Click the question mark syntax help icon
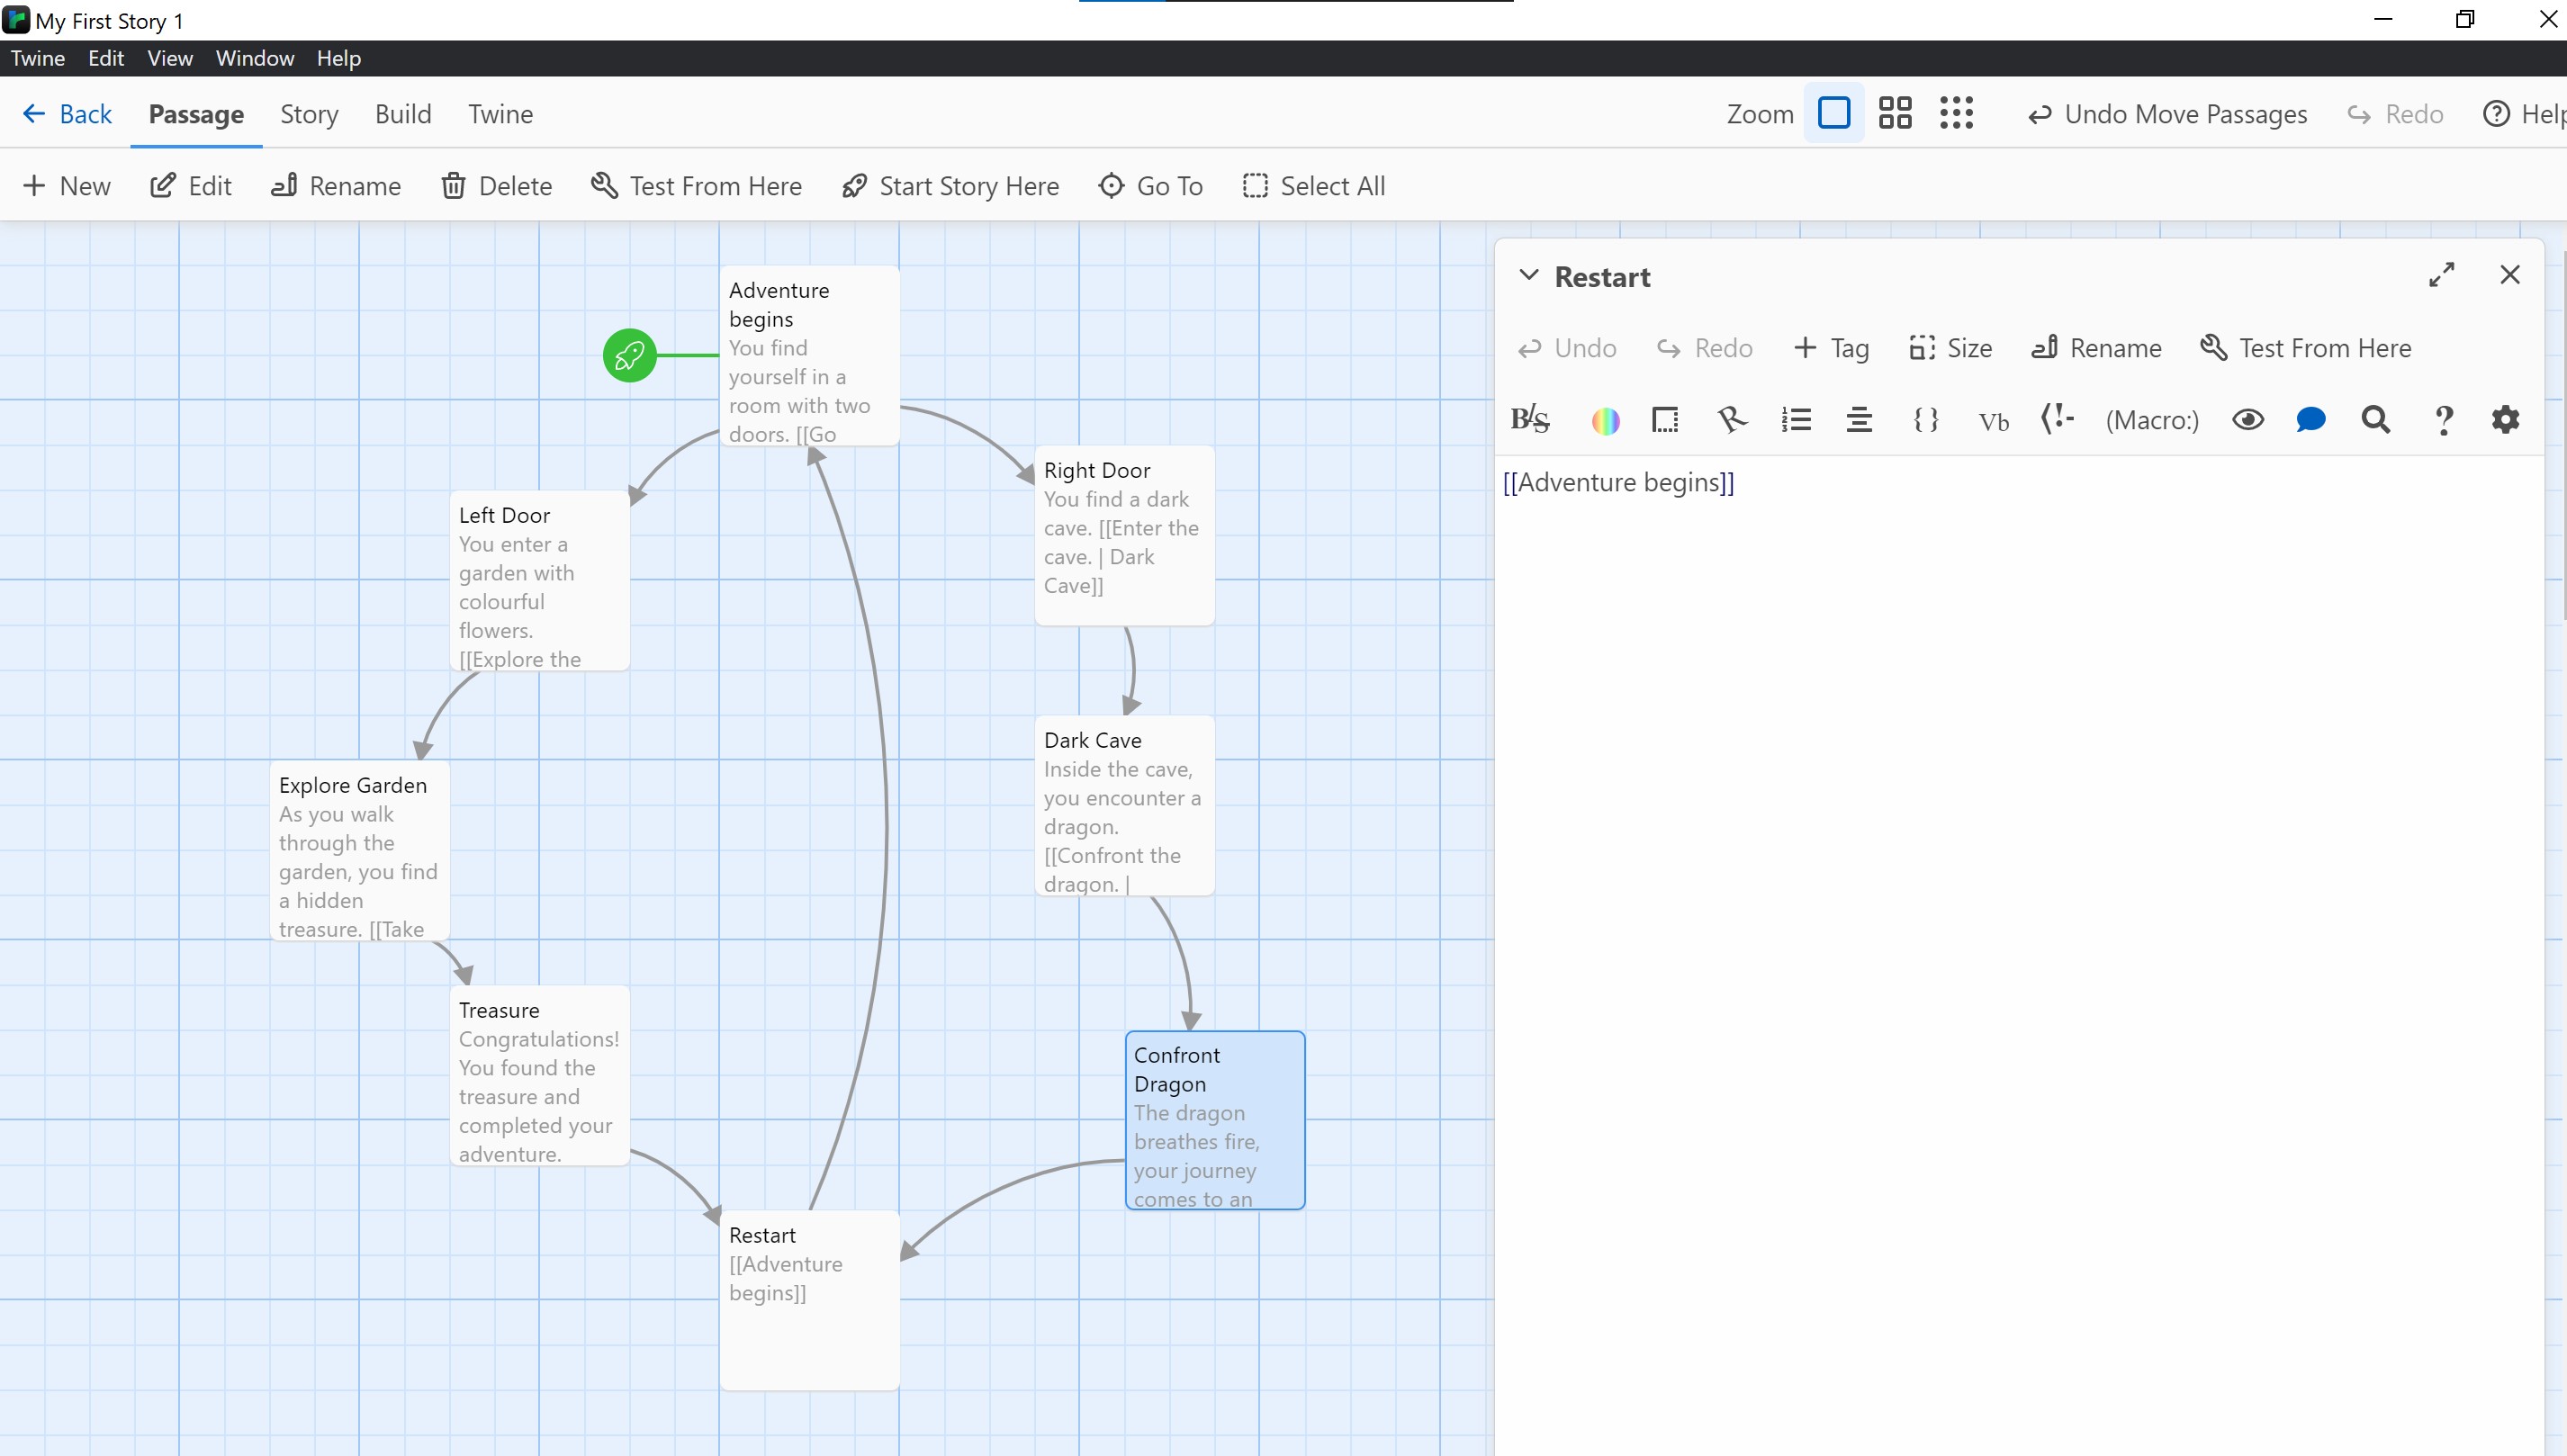This screenshot has width=2567, height=1456. click(x=2443, y=421)
